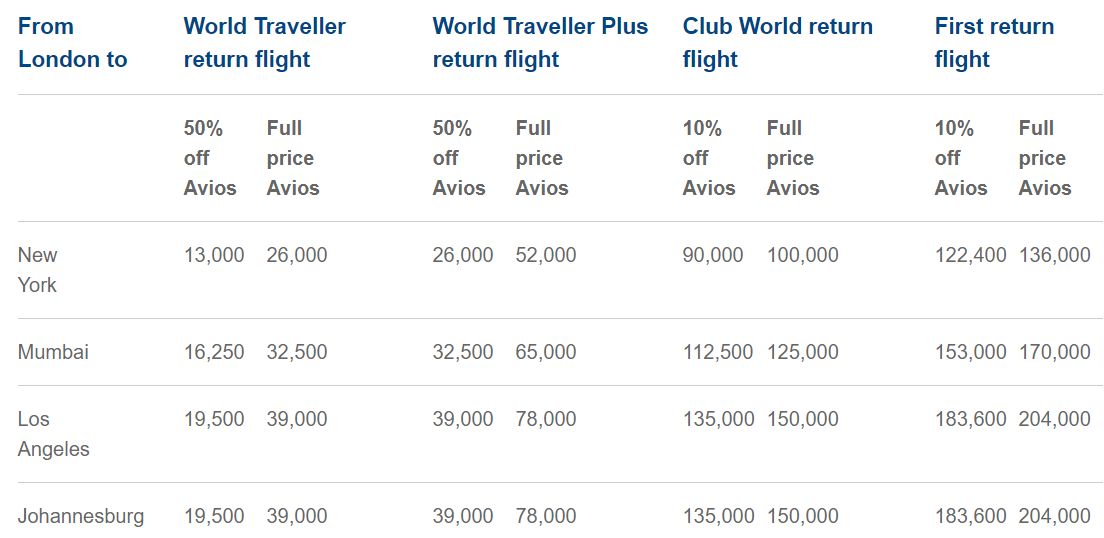Select the Los Angeles destination cell
The image size is (1104, 538).
pyautogui.click(x=54, y=434)
